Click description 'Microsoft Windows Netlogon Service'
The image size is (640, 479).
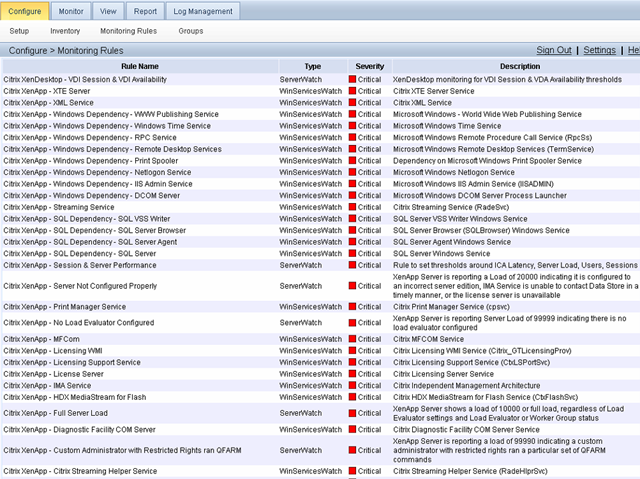click(x=454, y=172)
